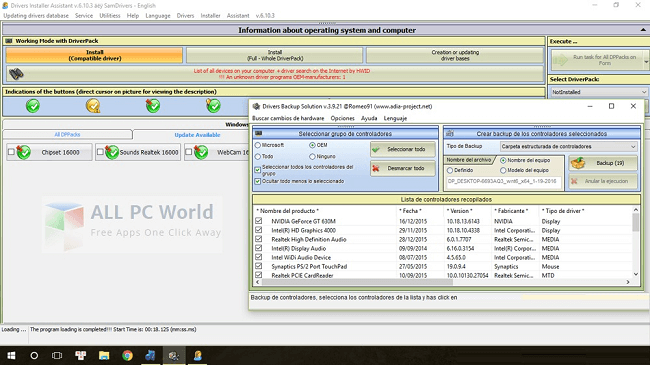Image resolution: width=650 pixels, height=365 pixels.
Task: Uncheck Realtek High Definition Audio driver
Action: pos(259,239)
